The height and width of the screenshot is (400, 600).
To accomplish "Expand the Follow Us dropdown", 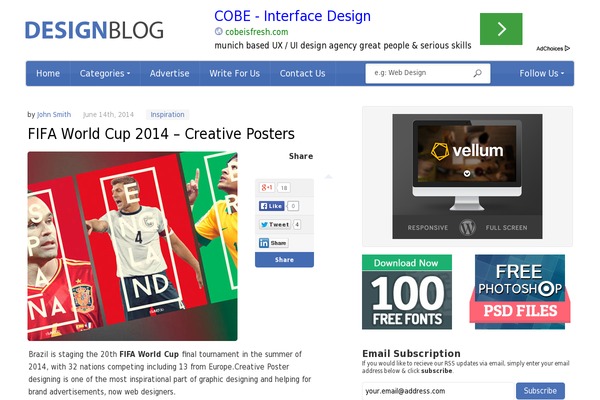I will pos(541,73).
